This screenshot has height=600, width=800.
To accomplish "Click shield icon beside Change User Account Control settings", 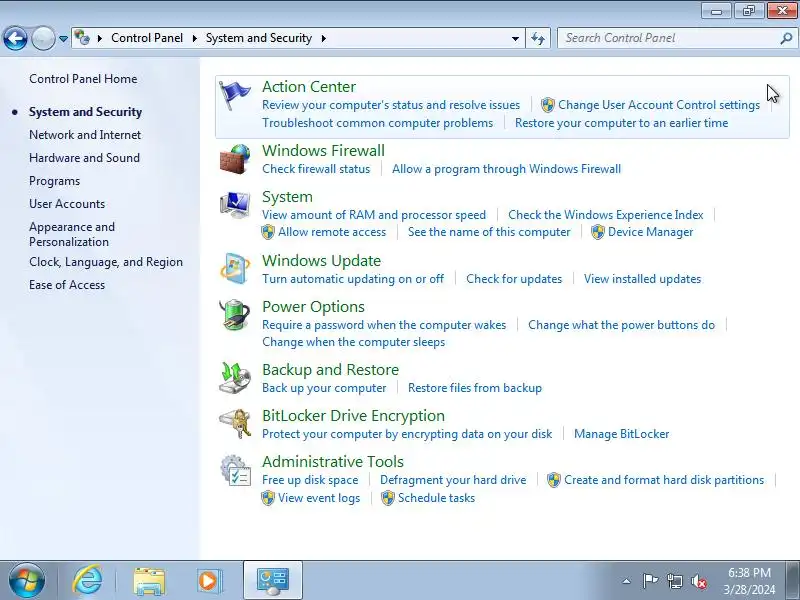I will [x=548, y=105].
